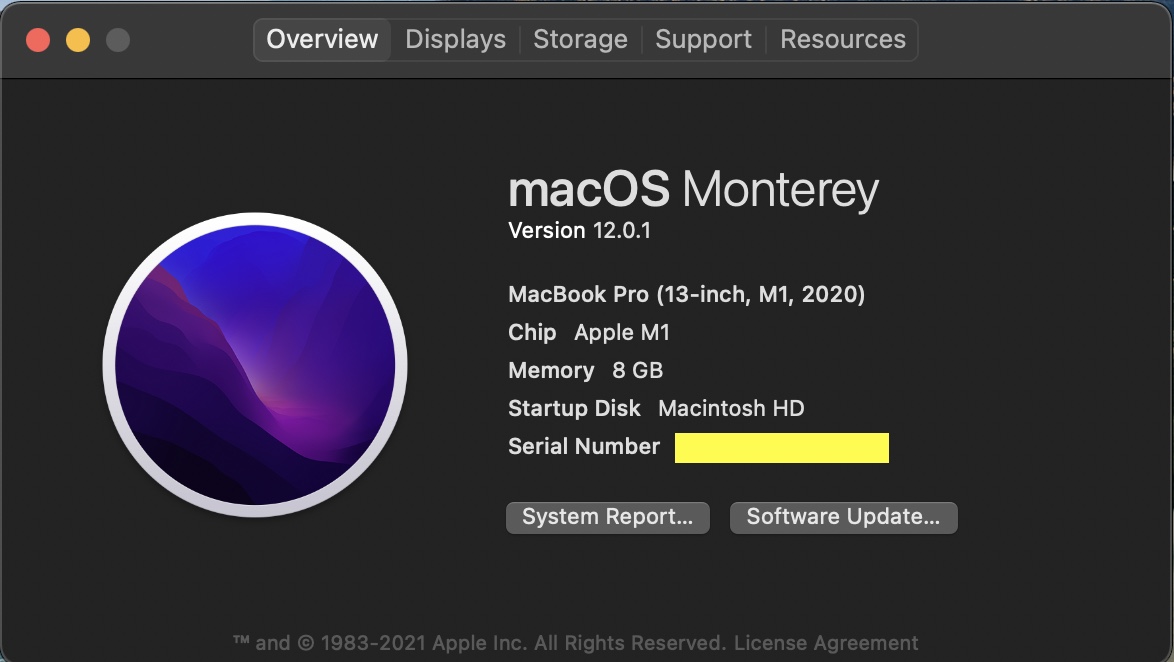Click the yellow block covering the serial number
The image size is (1174, 662).
point(781,448)
